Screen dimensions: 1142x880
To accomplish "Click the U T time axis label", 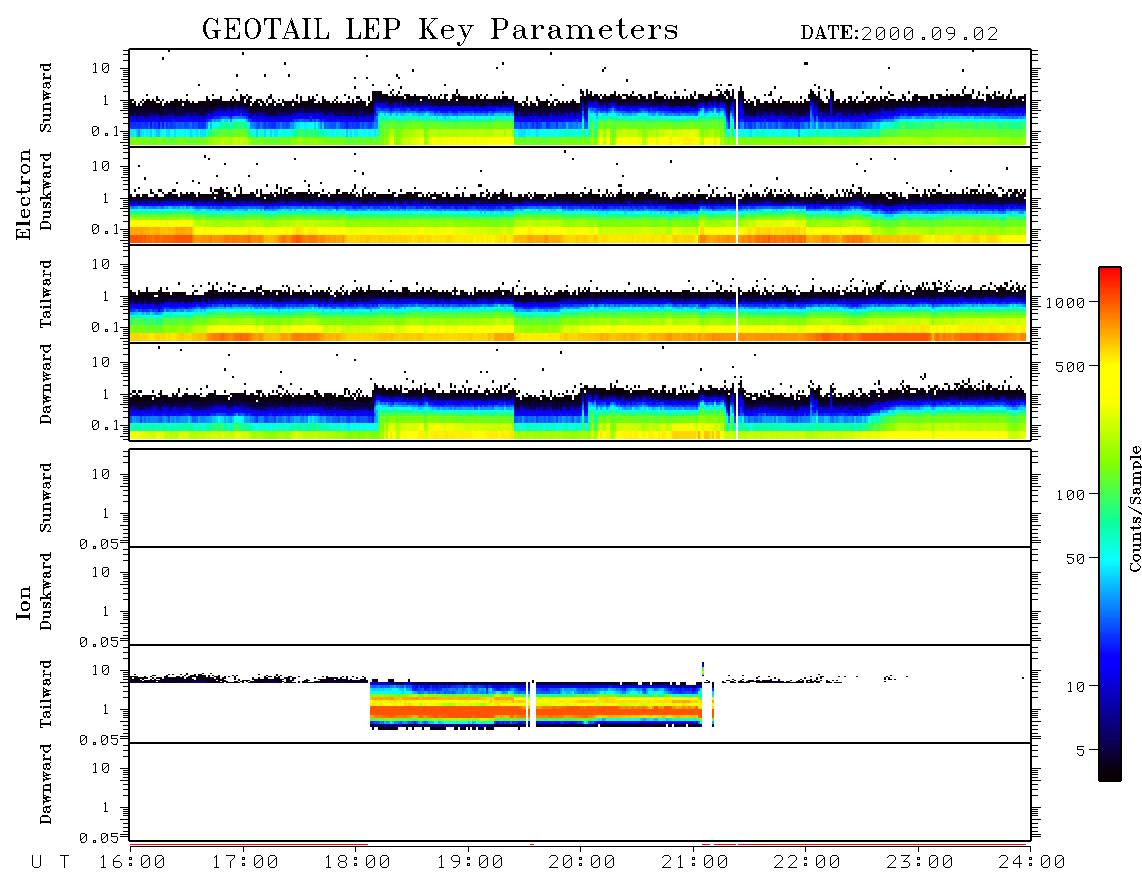I will point(51,863).
